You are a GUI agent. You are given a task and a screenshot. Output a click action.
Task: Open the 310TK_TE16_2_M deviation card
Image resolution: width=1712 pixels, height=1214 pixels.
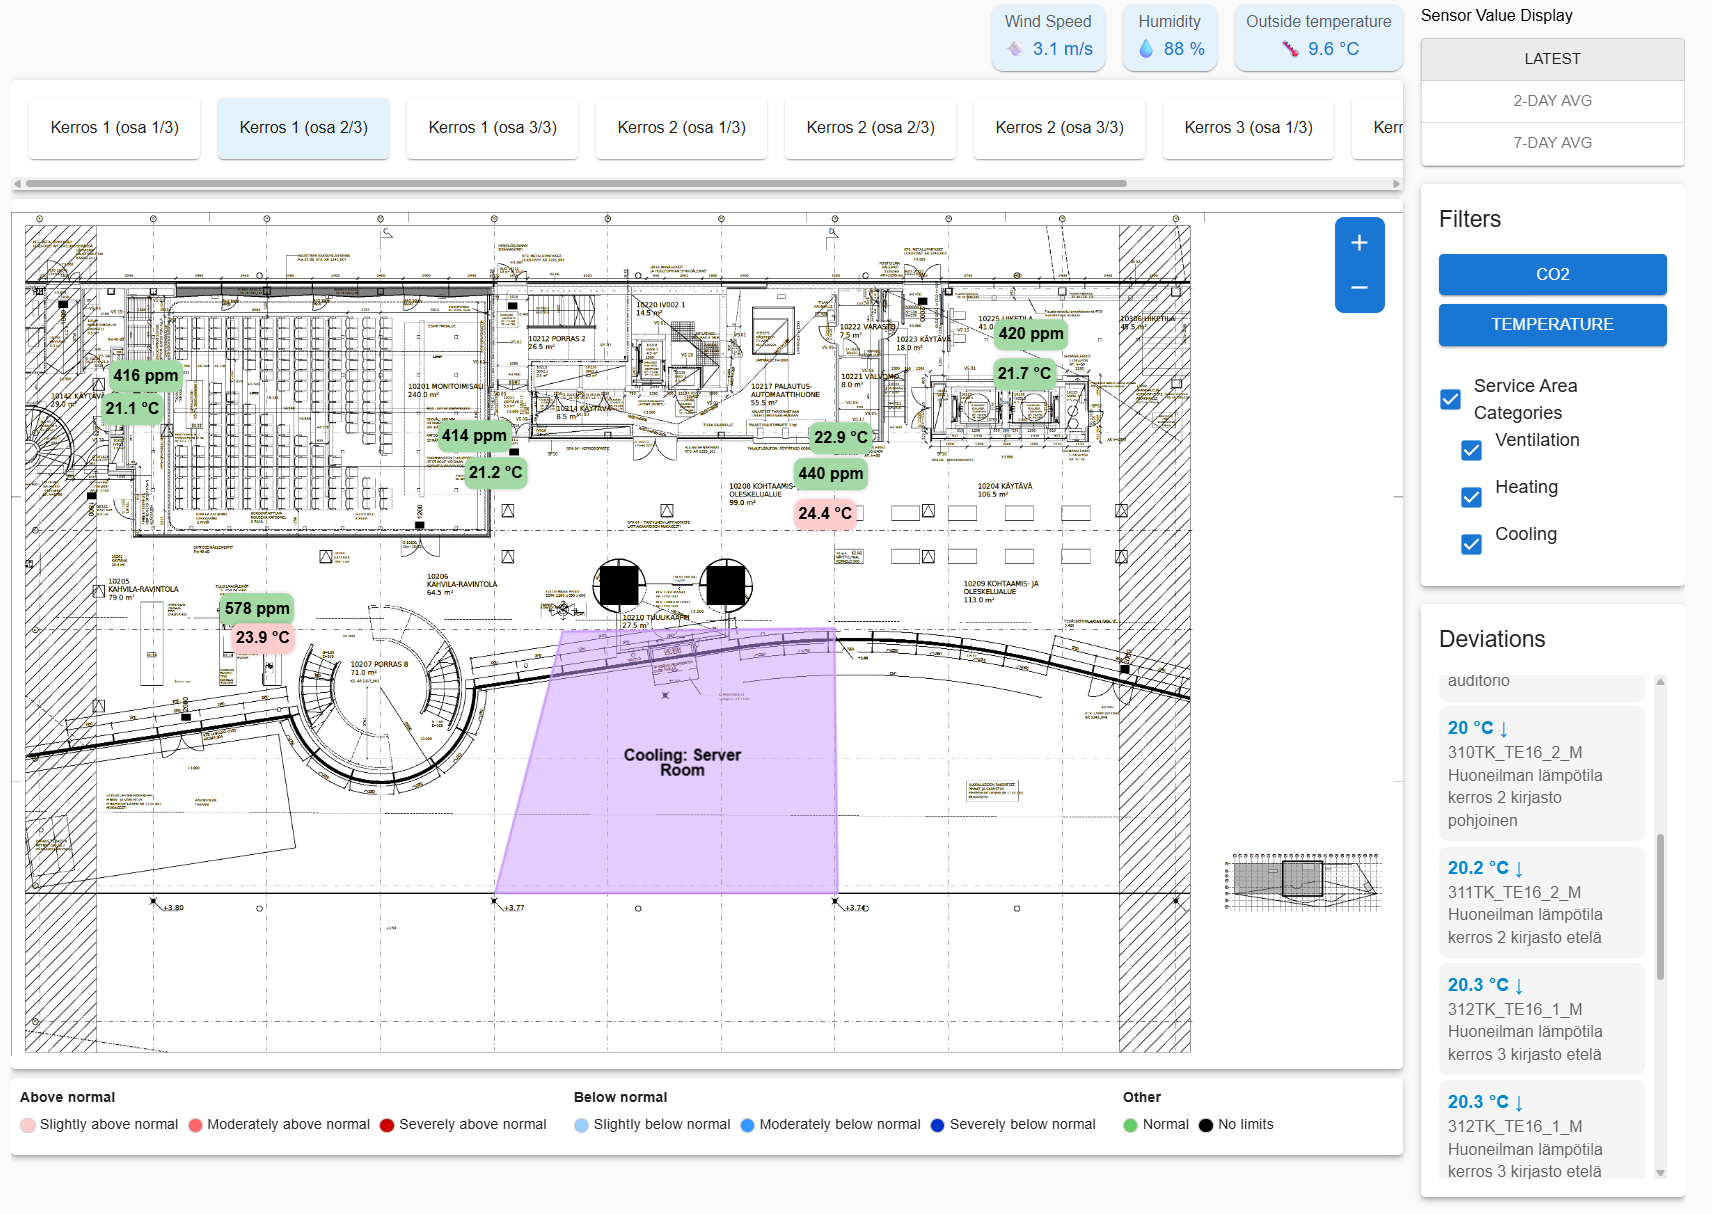click(1541, 774)
